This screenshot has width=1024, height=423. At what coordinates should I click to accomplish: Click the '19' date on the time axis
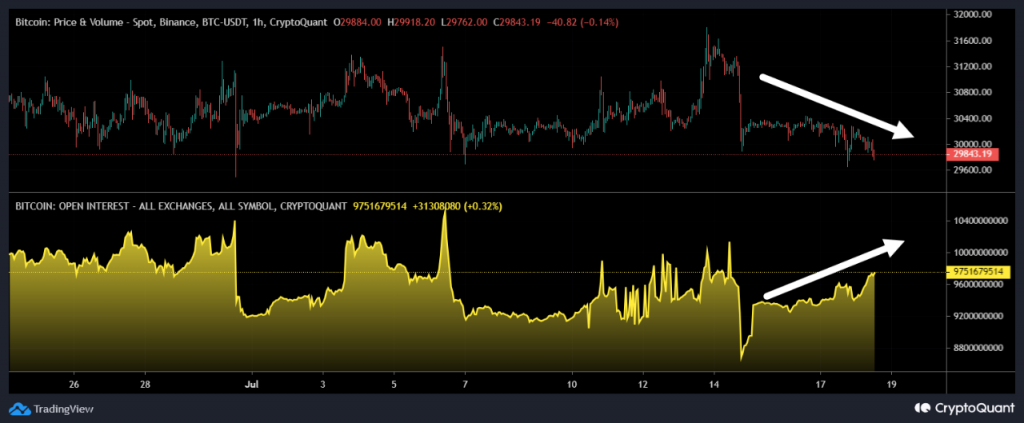tap(892, 384)
